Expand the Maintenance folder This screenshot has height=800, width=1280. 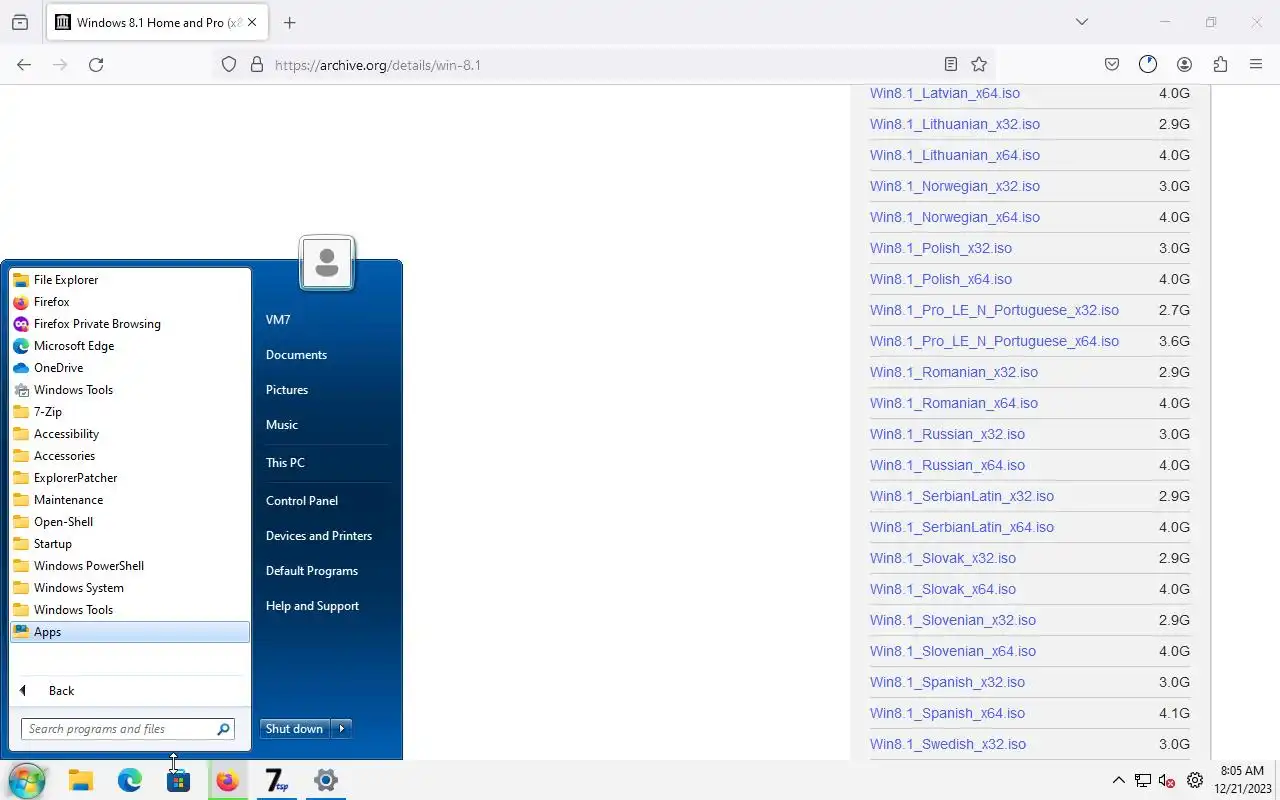click(x=130, y=500)
